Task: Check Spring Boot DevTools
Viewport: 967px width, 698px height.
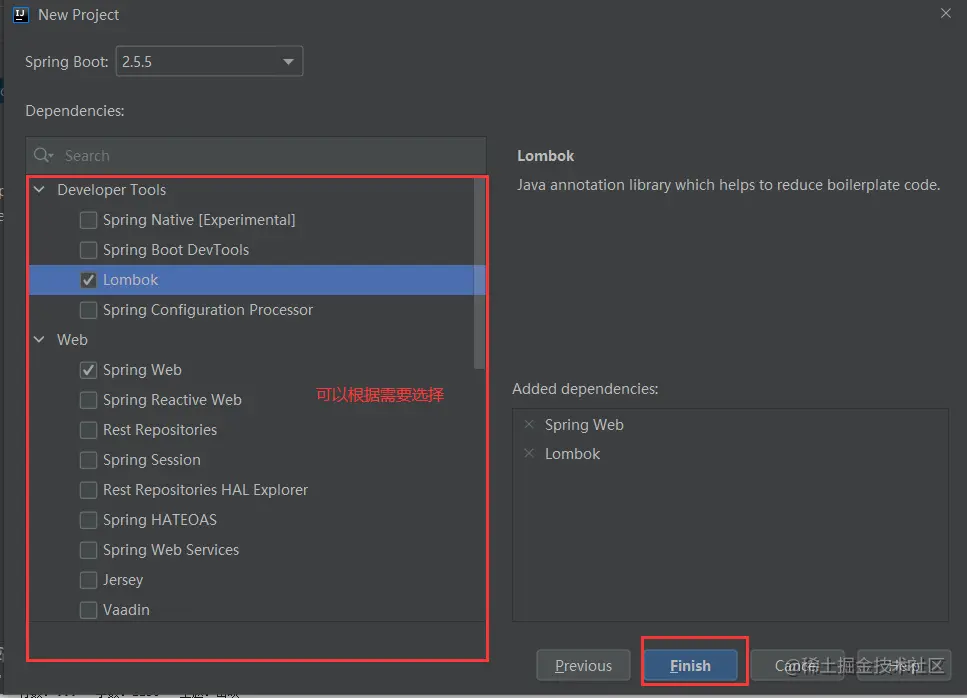Action: tap(88, 250)
